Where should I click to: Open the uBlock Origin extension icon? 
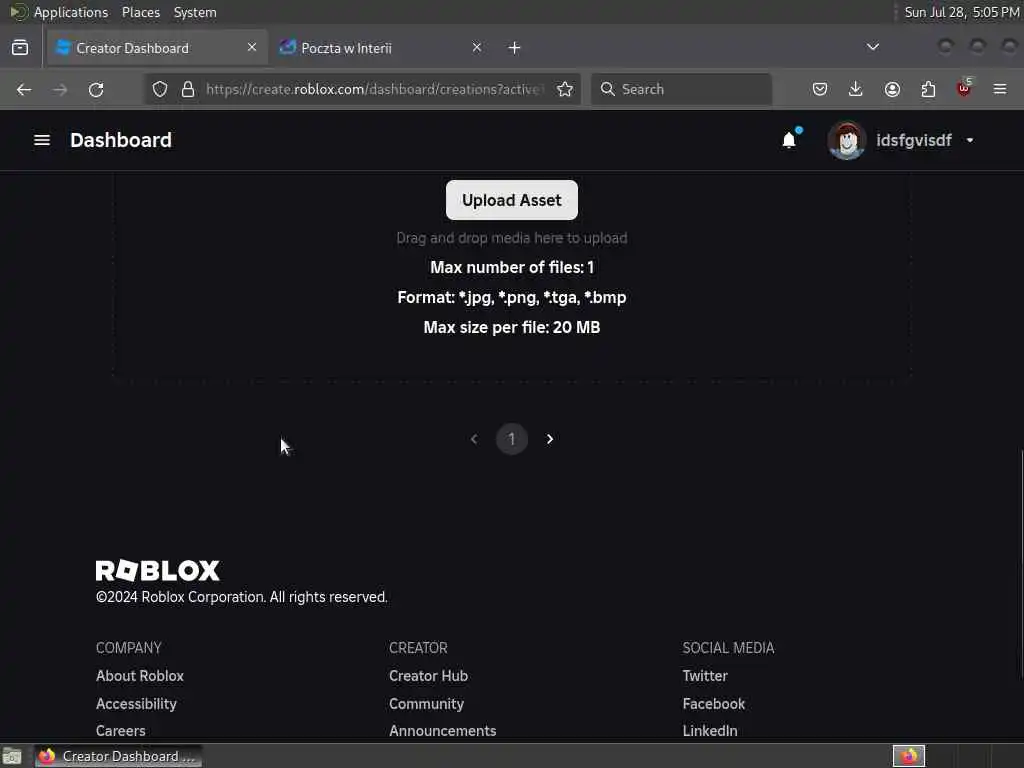click(x=964, y=88)
